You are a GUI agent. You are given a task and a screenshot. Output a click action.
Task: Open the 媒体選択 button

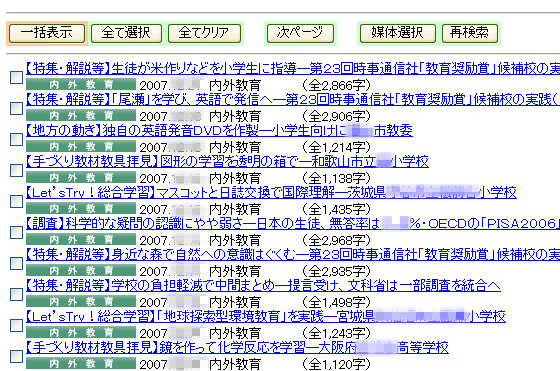pos(398,33)
